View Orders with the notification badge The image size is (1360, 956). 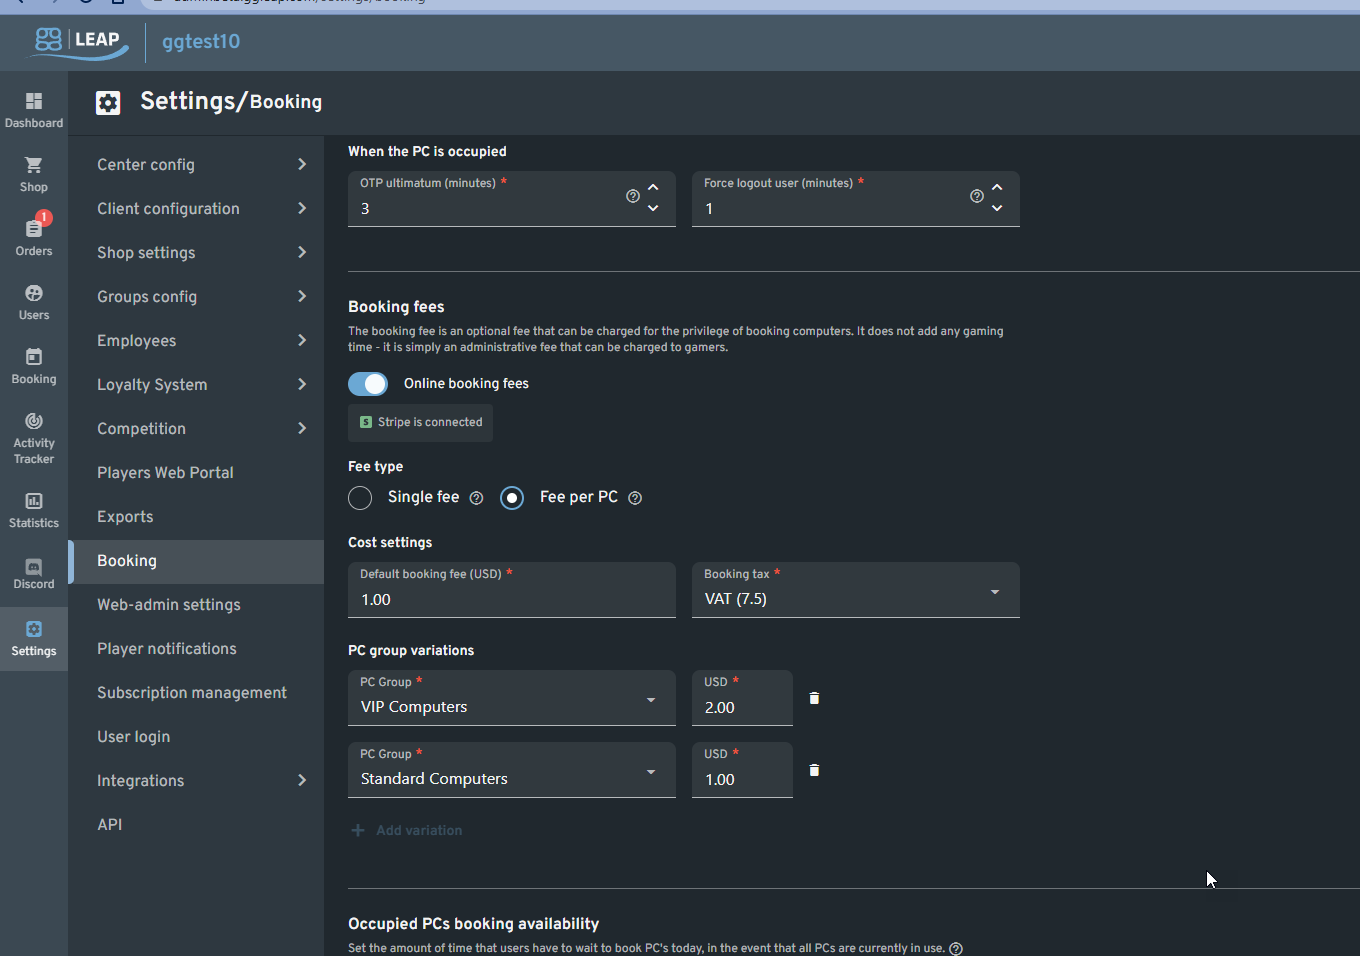point(33,236)
